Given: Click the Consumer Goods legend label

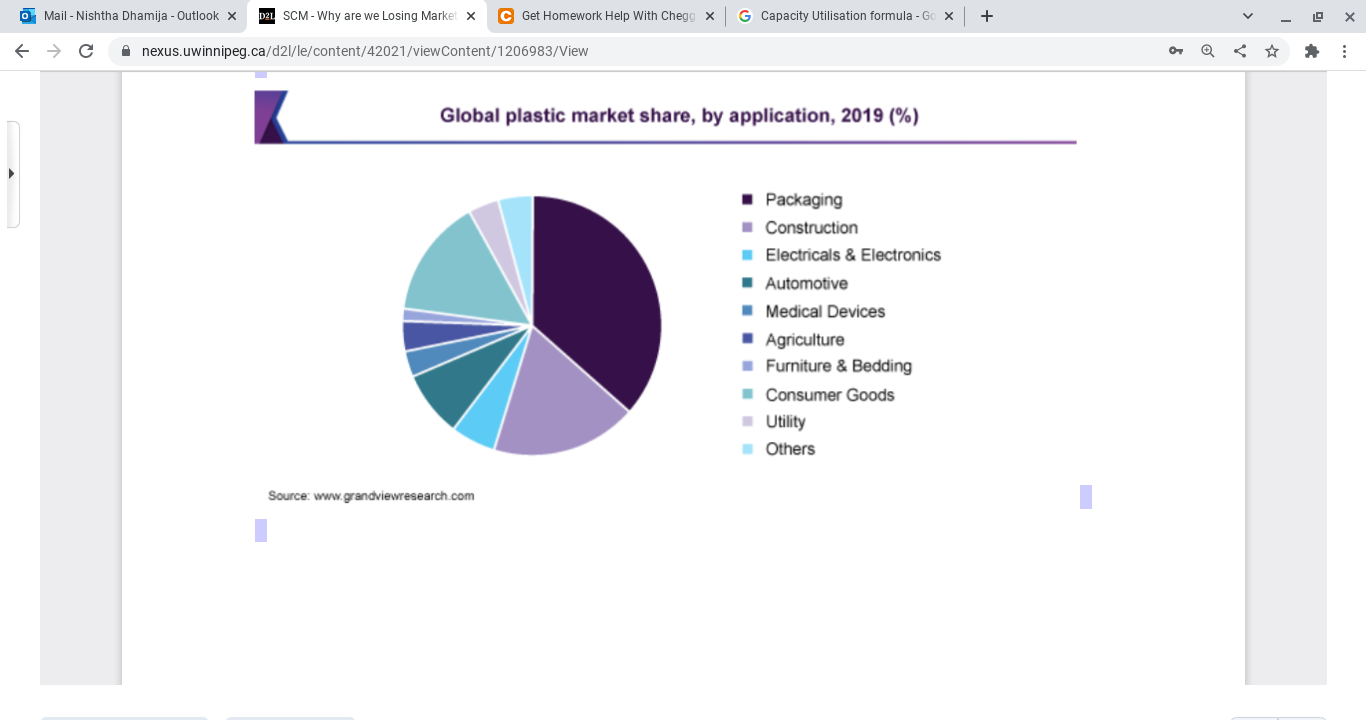Looking at the screenshot, I should [830, 395].
